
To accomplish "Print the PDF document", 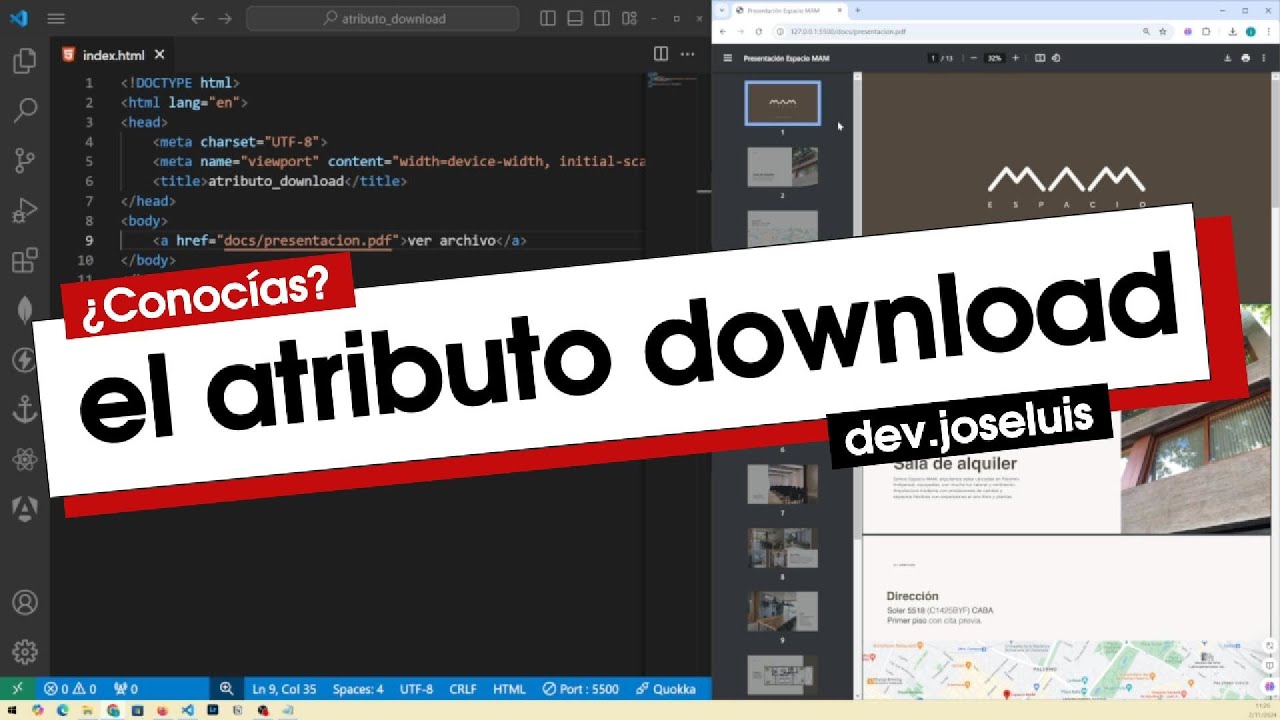I will 1245,58.
